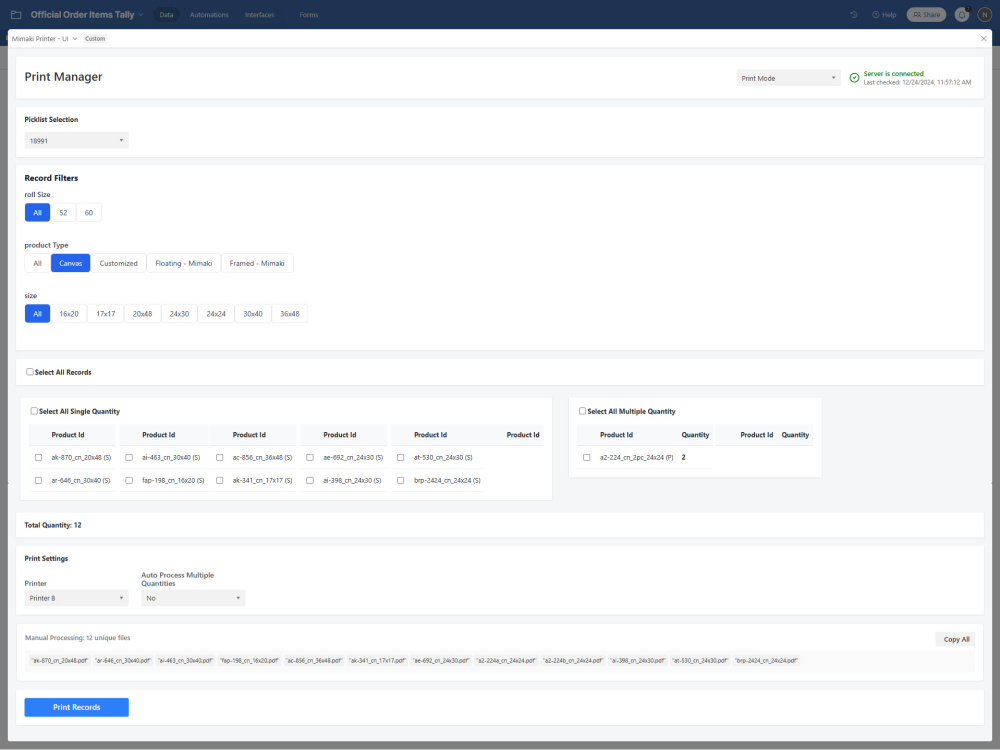The width and height of the screenshot is (1000, 750).
Task: Click the Share button
Action: click(926, 15)
